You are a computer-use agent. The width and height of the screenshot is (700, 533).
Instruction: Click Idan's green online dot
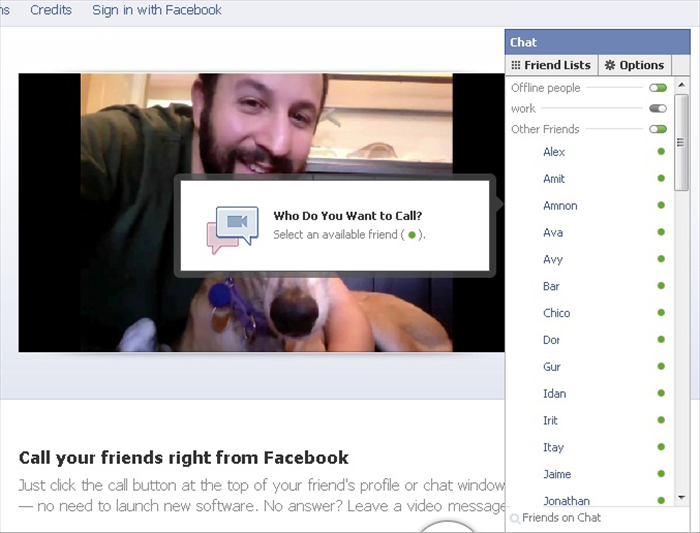(x=661, y=393)
